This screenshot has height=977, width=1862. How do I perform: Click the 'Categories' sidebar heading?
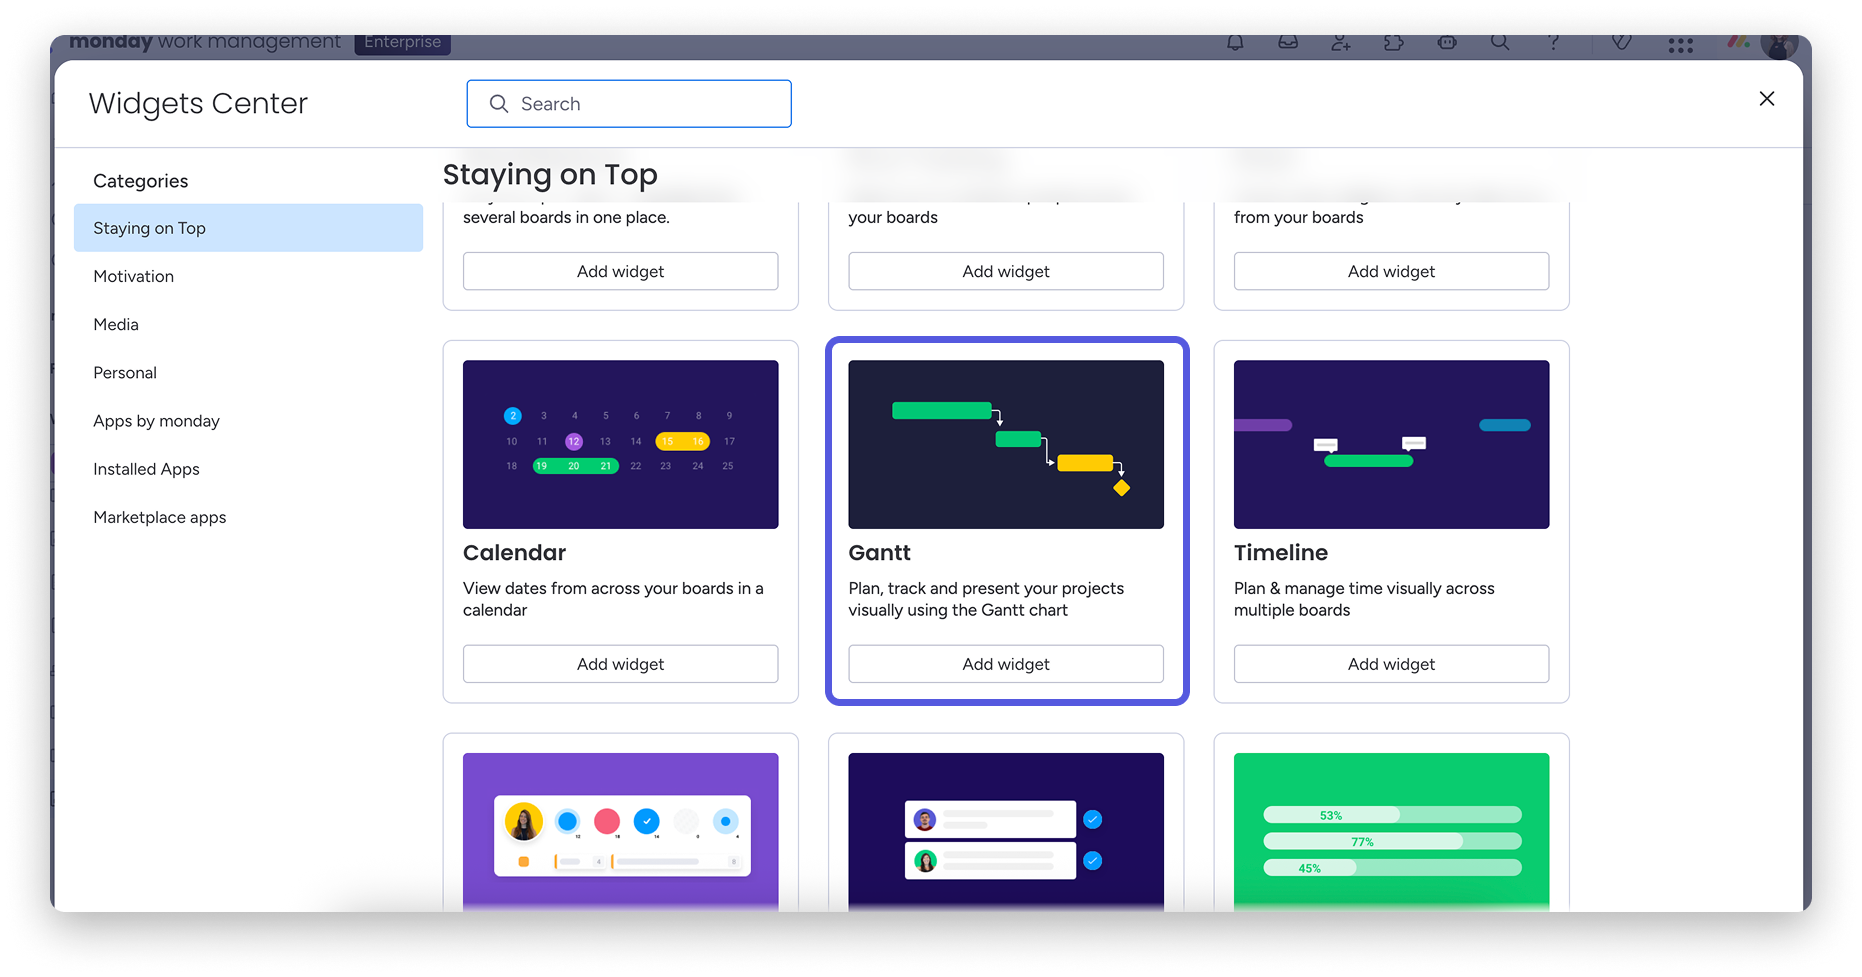pos(140,181)
